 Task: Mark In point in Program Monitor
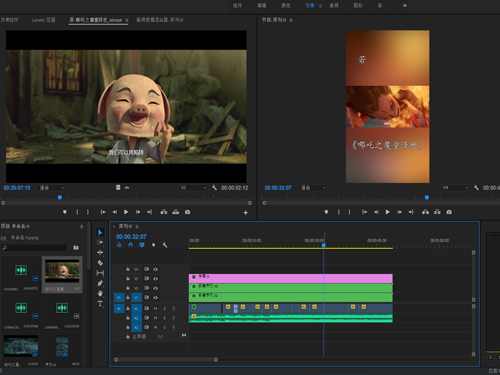pos(339,212)
